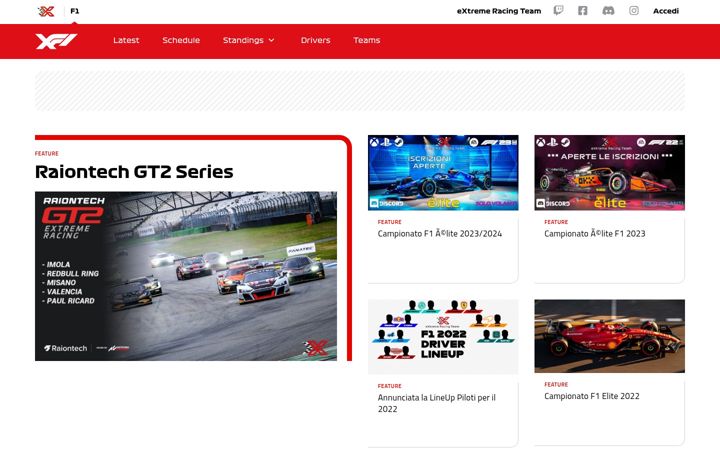This screenshot has height=450, width=720.
Task: Open the Schedule menu item
Action: (x=181, y=40)
